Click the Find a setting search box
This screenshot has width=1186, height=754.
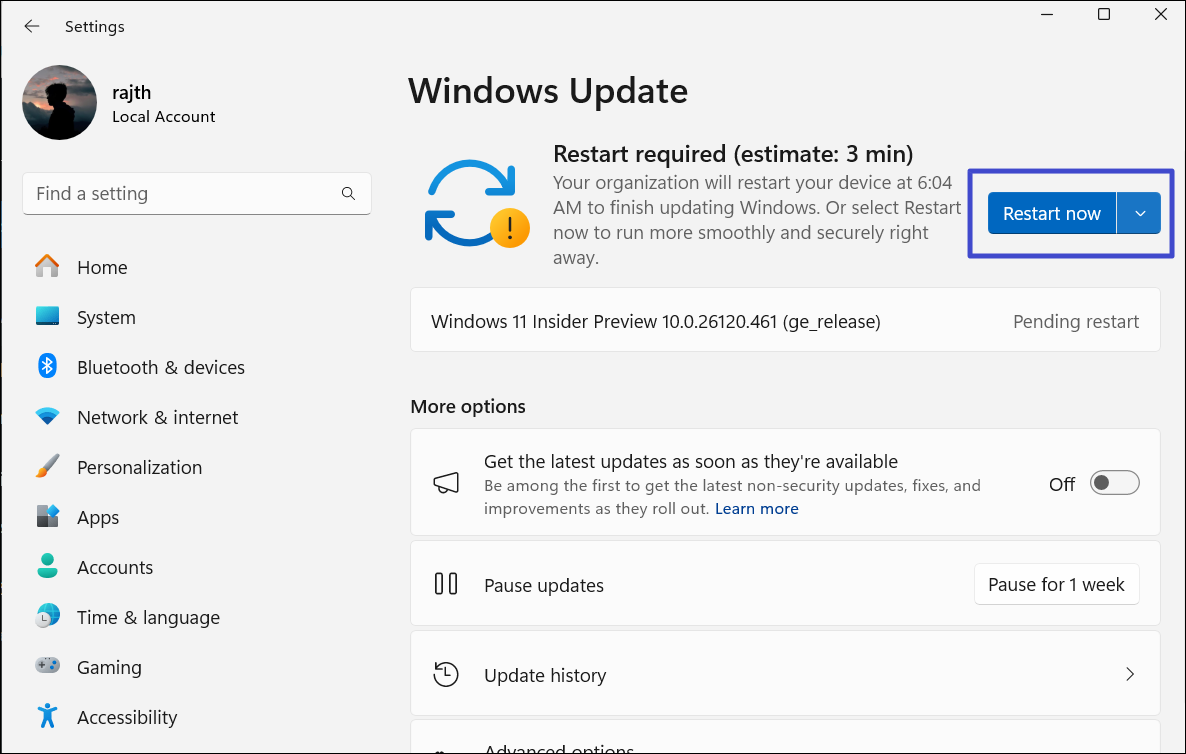pyautogui.click(x=180, y=194)
